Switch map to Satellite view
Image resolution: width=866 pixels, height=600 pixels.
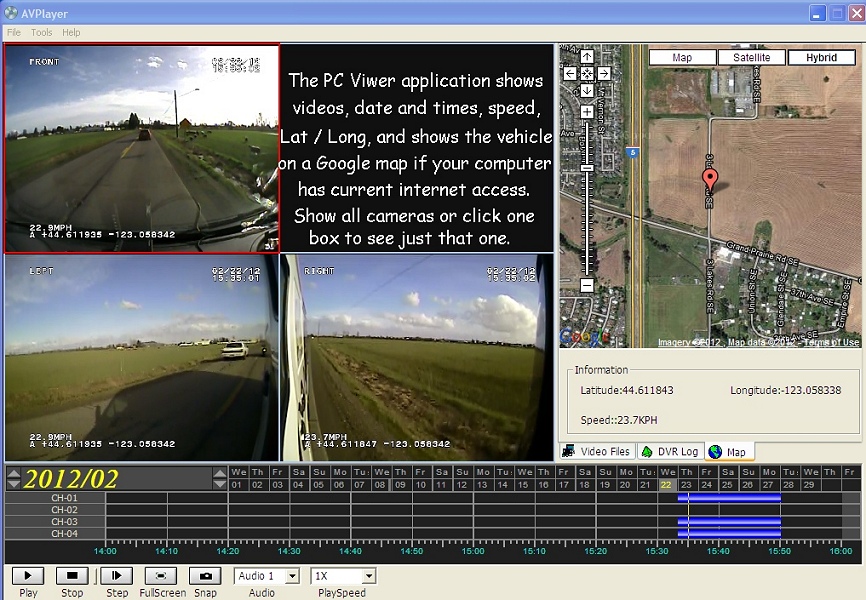click(751, 58)
